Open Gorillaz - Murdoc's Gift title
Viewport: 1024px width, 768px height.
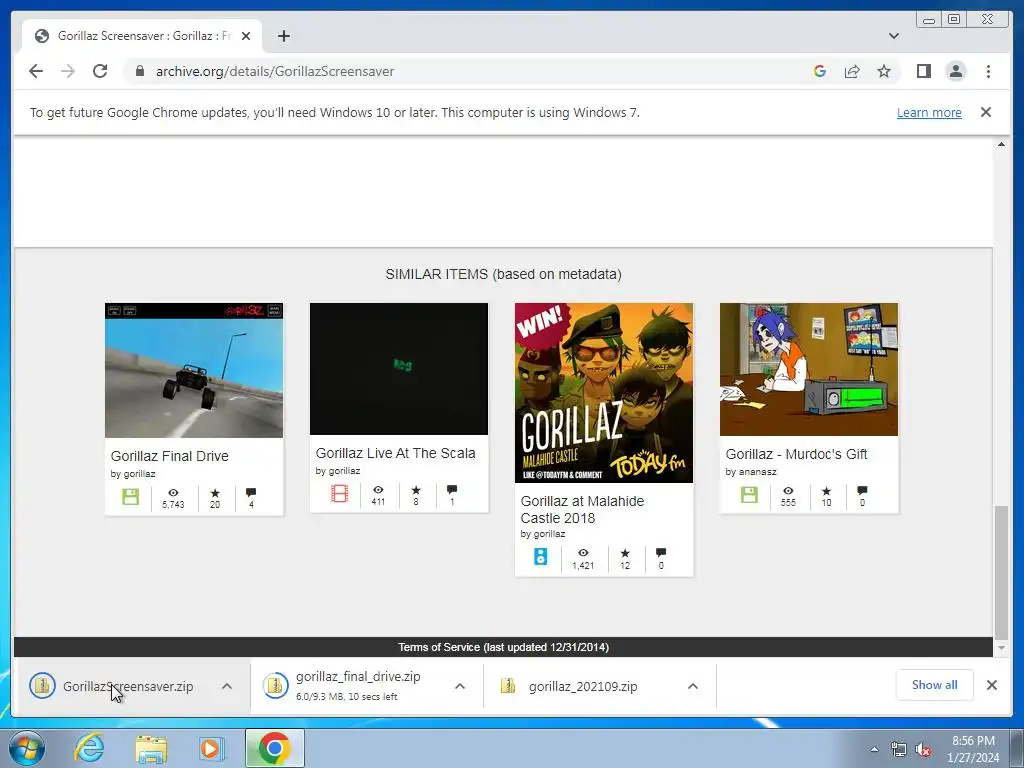(x=796, y=454)
